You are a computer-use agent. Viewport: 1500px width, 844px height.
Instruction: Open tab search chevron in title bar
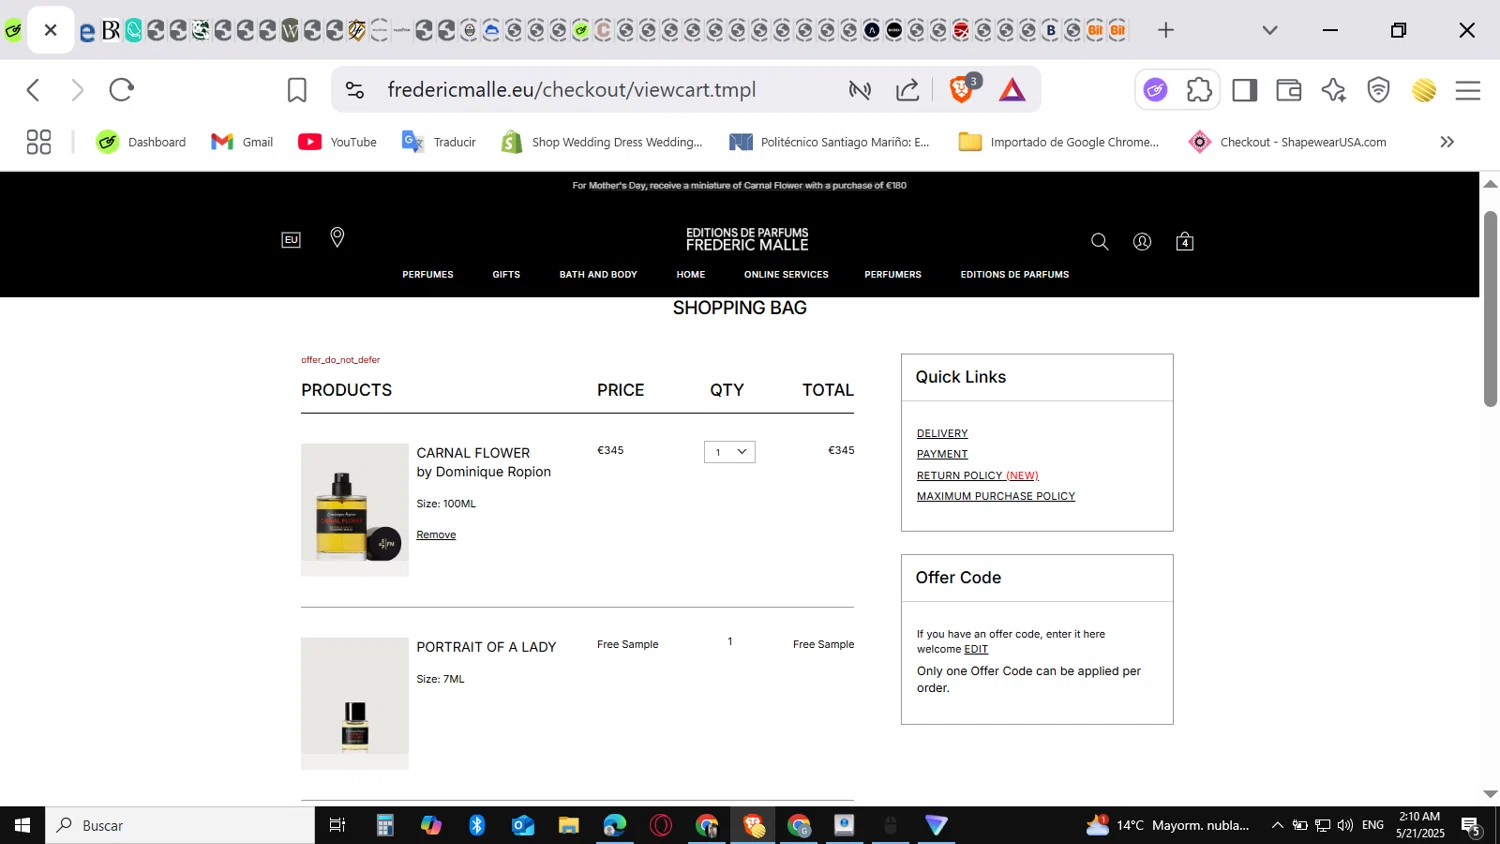click(x=1270, y=30)
